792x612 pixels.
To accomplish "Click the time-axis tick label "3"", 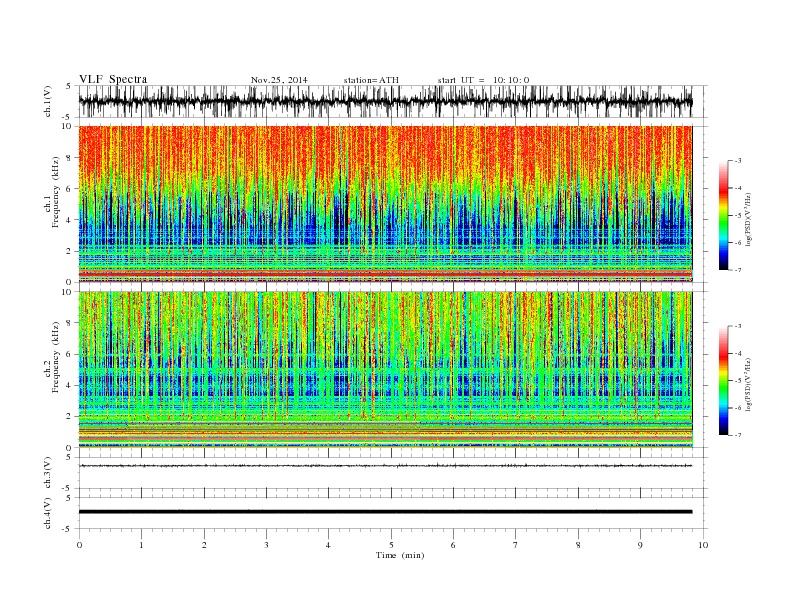I will point(266,545).
